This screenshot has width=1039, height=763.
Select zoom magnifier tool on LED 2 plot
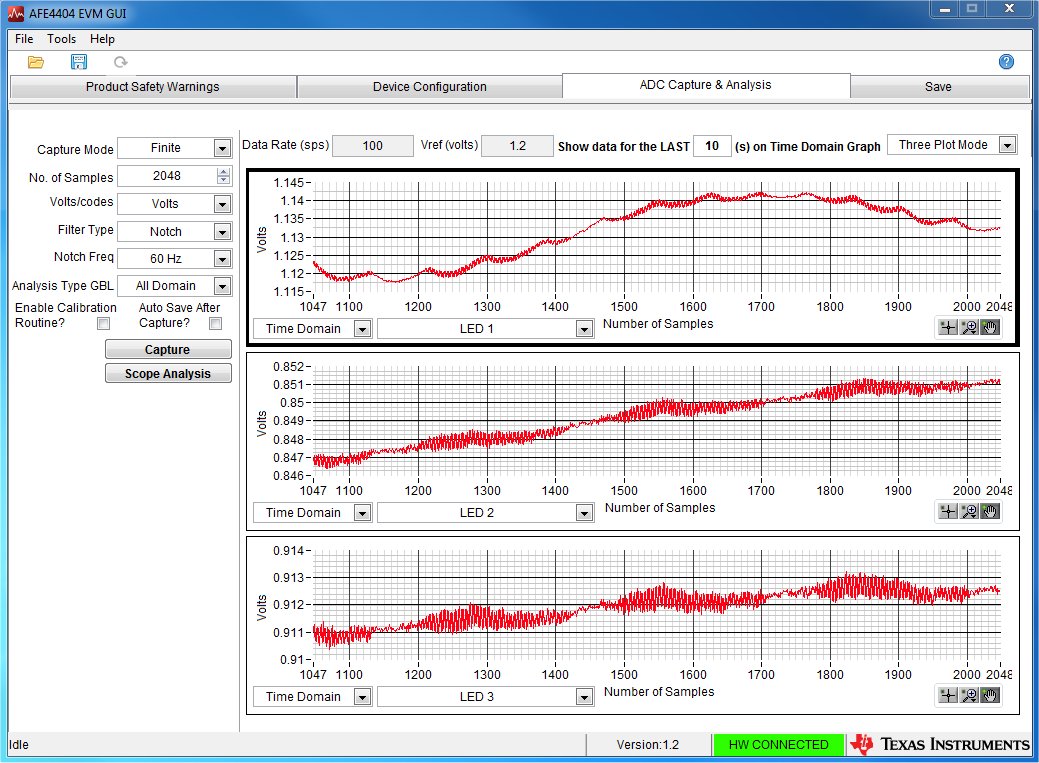point(969,511)
